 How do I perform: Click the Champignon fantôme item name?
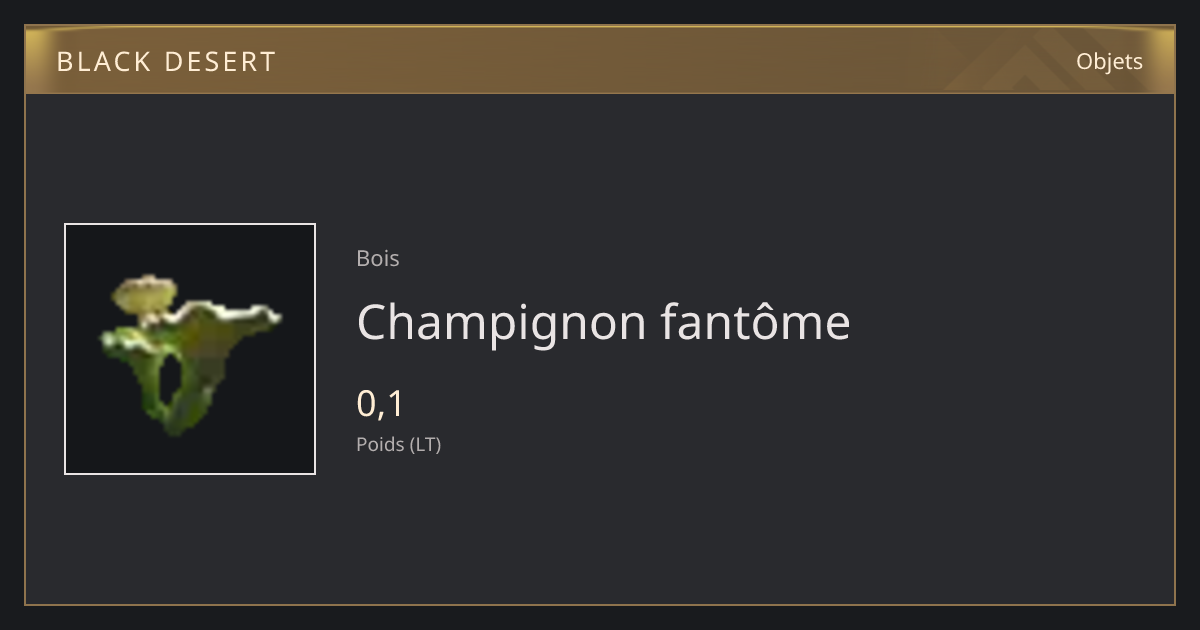coord(603,322)
